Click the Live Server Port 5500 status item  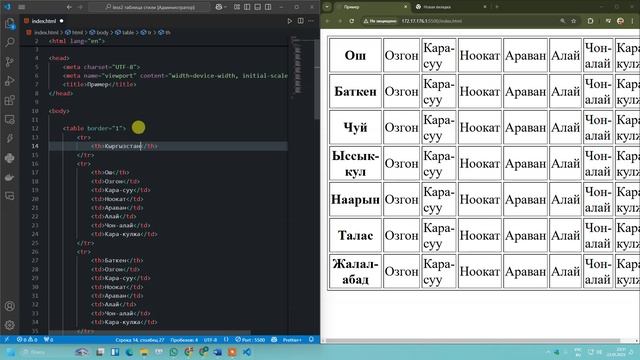(250, 340)
